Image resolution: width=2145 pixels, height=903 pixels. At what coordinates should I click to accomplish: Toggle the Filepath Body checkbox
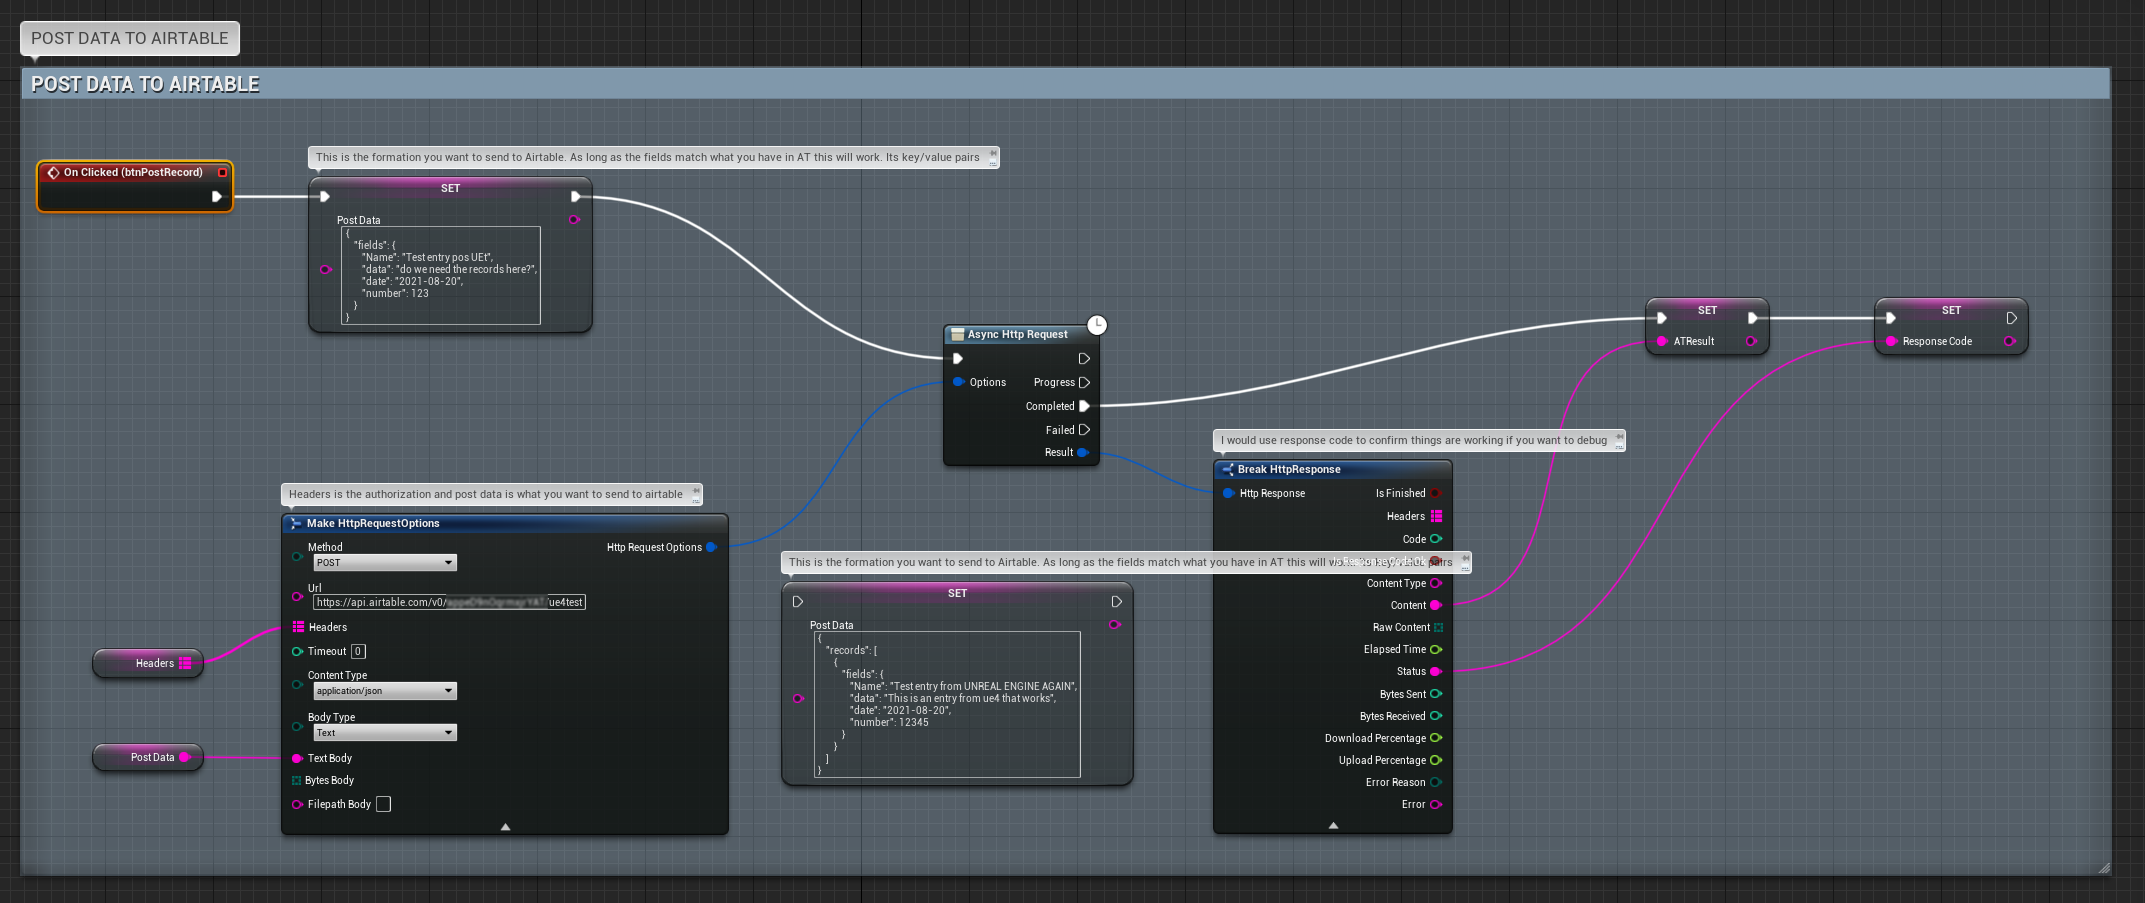(x=383, y=803)
